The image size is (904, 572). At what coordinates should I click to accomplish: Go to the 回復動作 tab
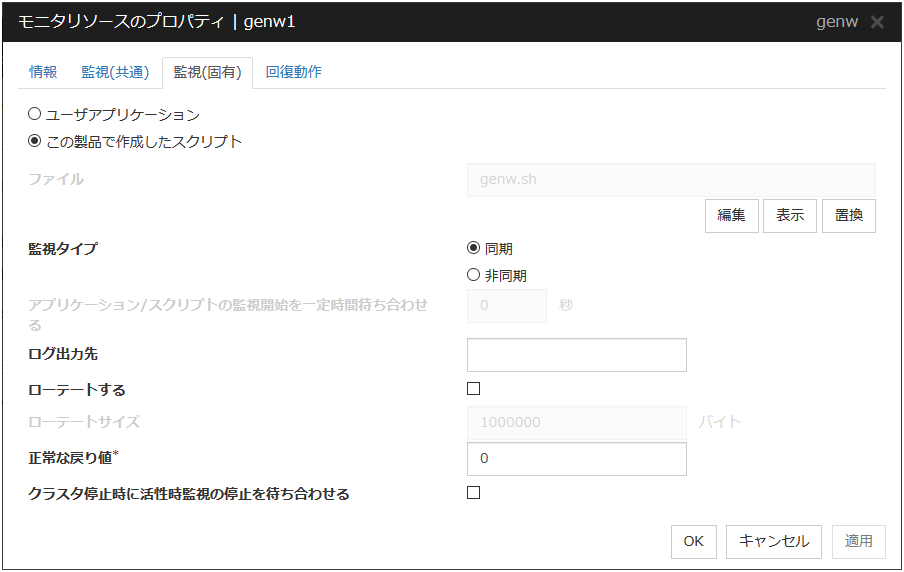pyautogui.click(x=293, y=72)
